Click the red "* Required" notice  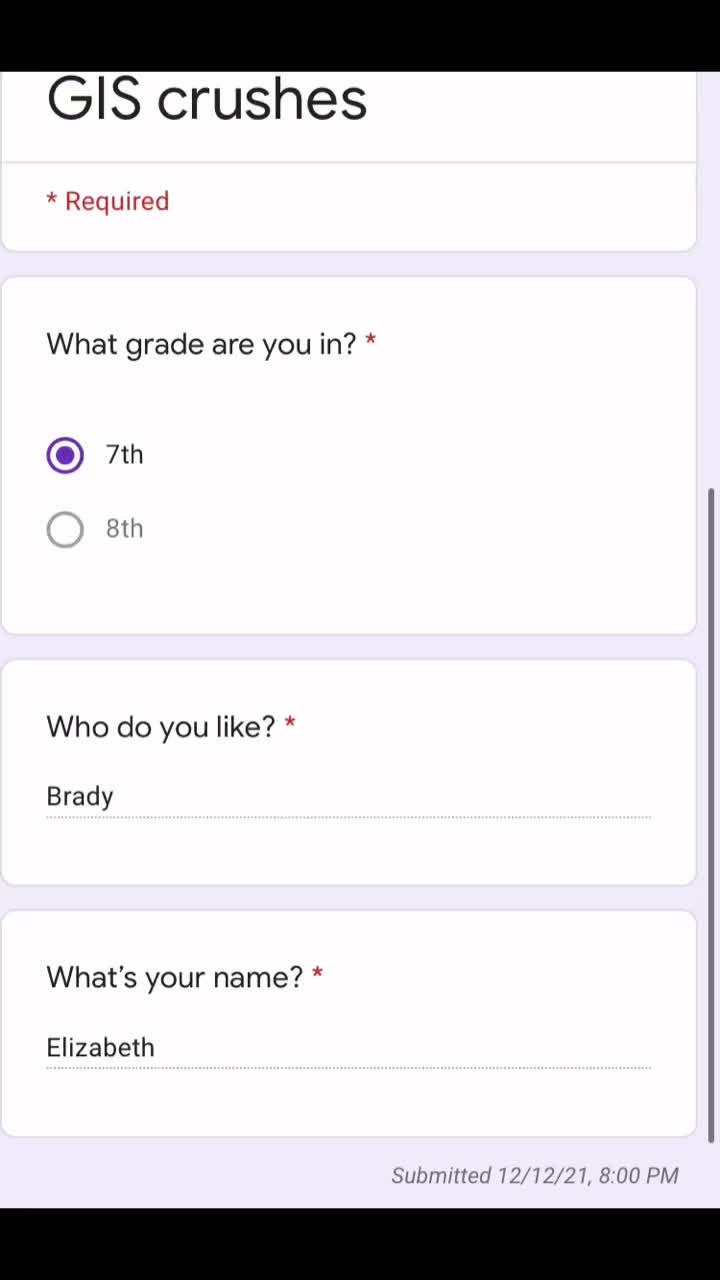108,201
